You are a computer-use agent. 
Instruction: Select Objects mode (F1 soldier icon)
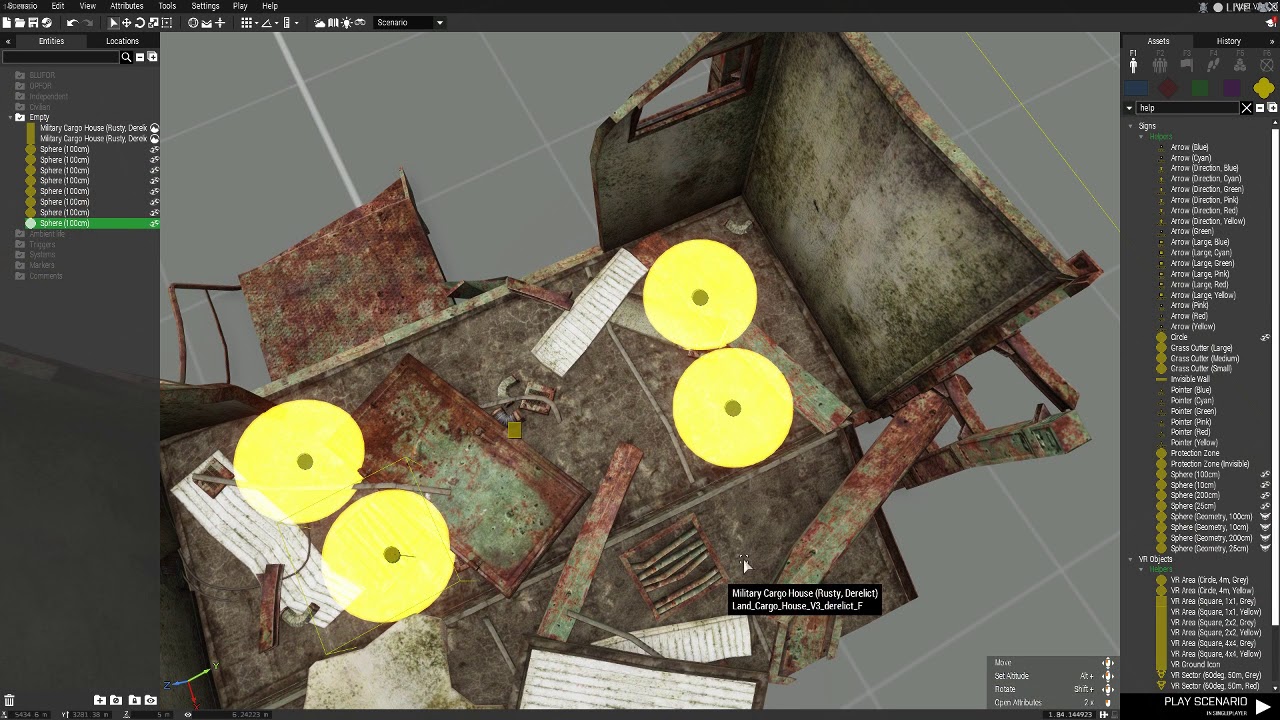(1133, 64)
